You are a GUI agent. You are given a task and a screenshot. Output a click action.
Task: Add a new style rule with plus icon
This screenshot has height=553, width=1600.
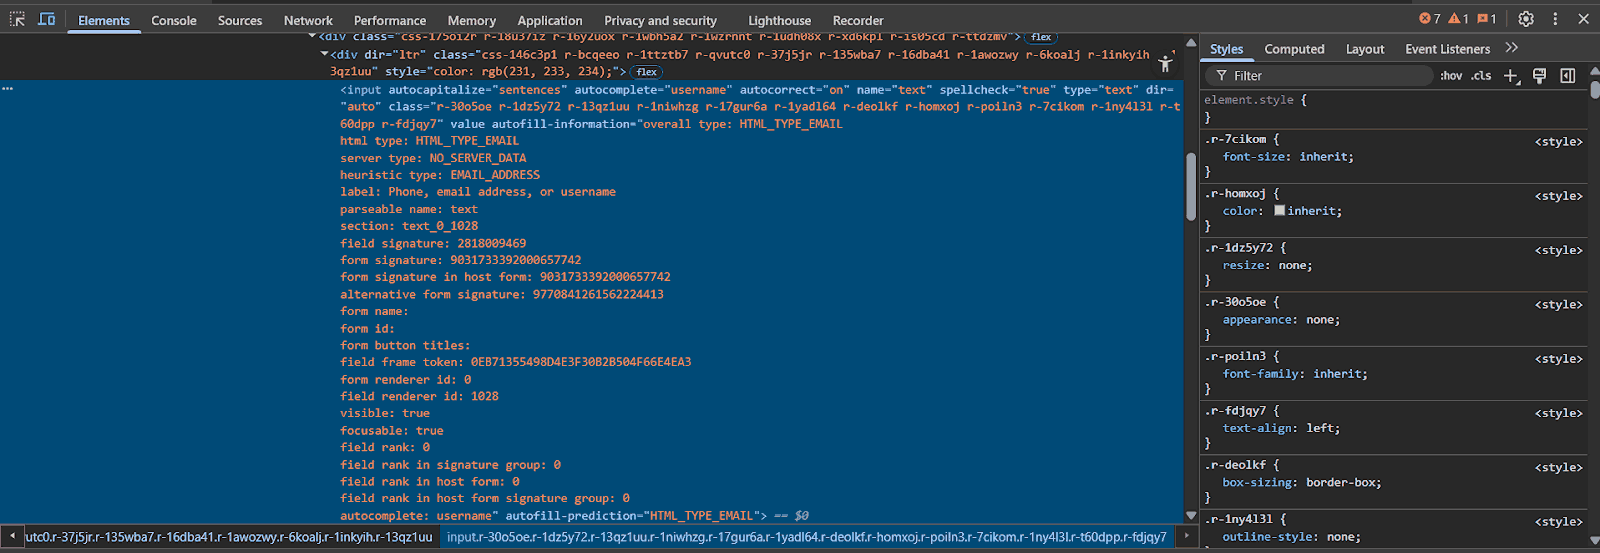pos(1511,76)
